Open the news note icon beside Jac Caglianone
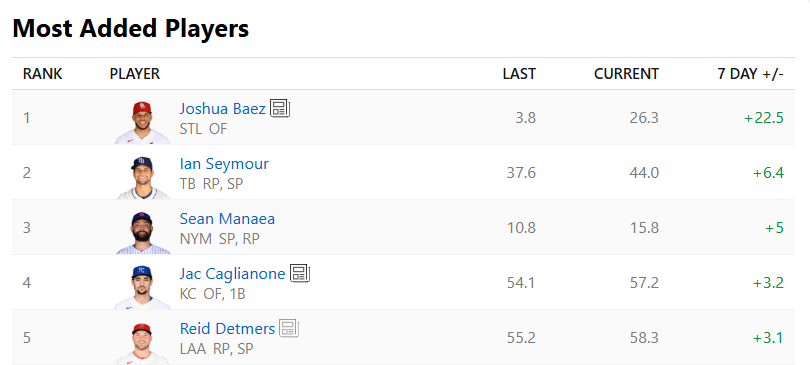 tap(300, 273)
